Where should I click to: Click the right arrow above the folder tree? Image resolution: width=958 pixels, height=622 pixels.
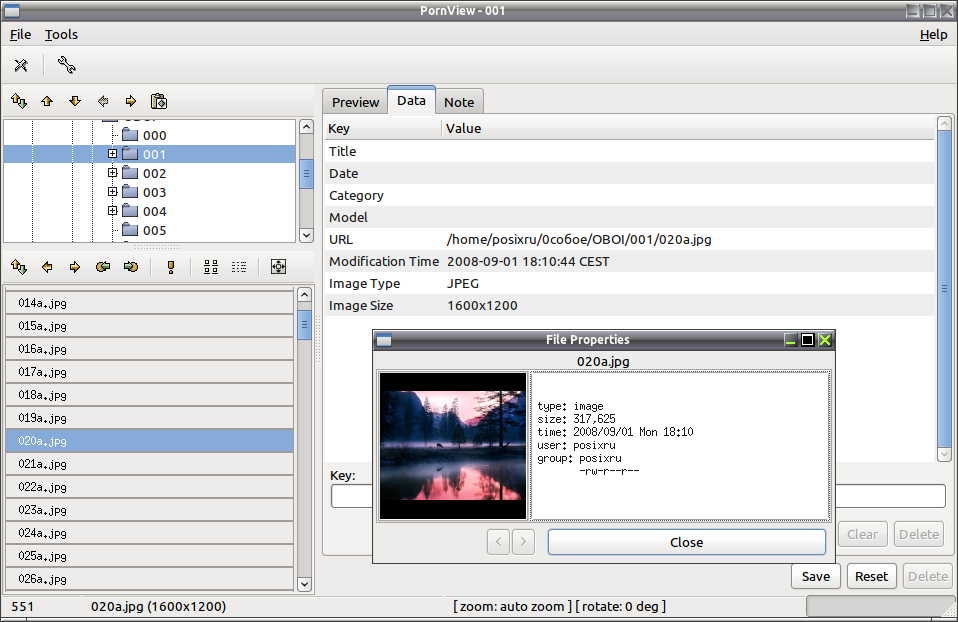click(x=131, y=101)
